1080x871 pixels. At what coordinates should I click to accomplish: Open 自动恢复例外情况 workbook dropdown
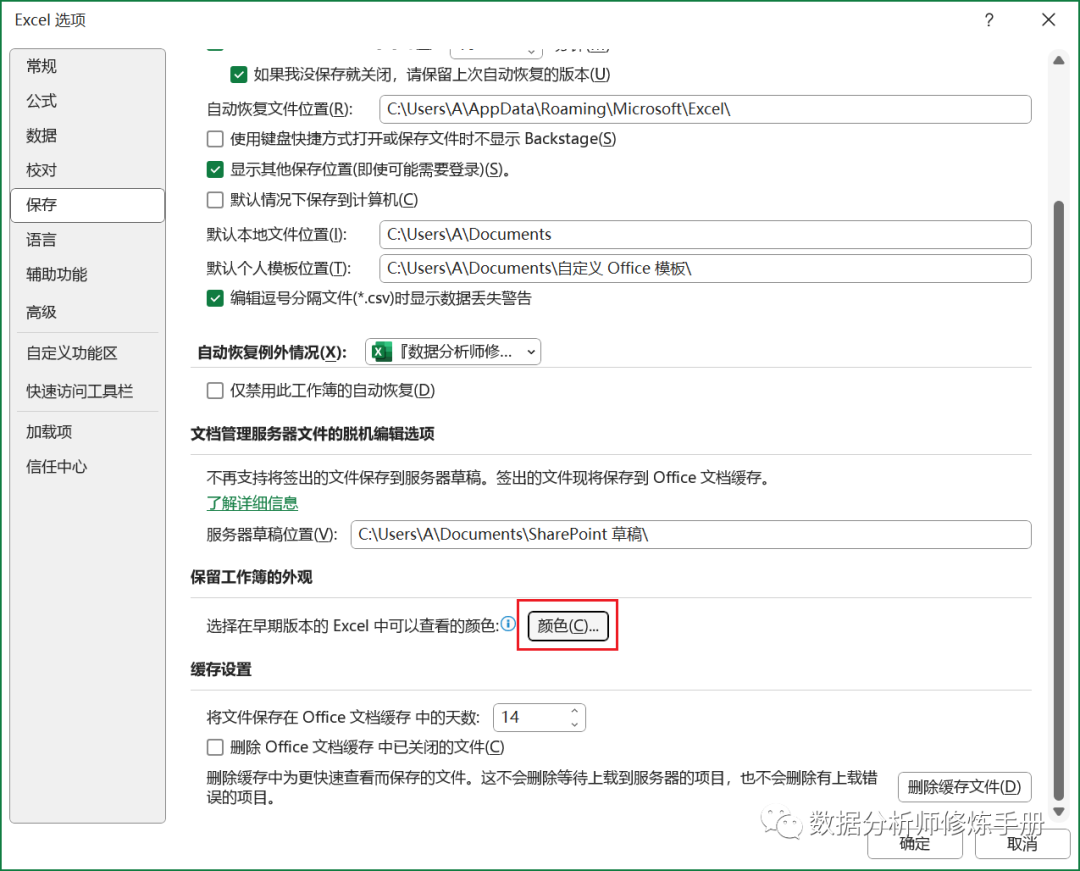tap(453, 352)
